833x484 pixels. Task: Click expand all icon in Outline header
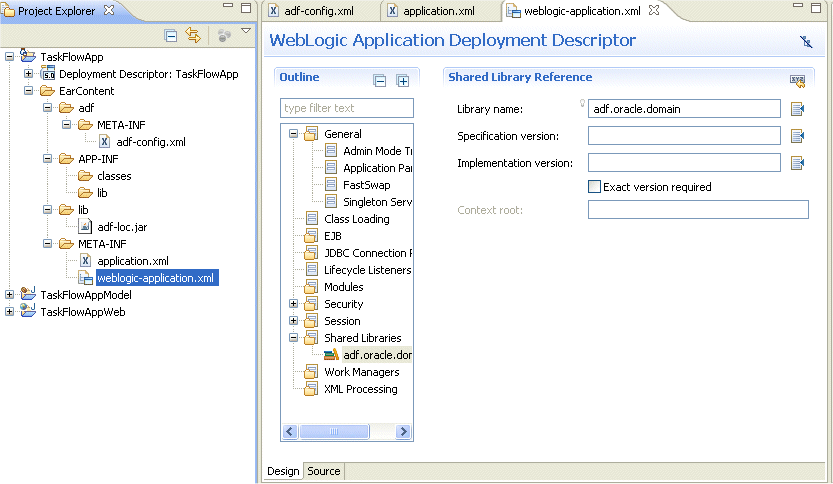[403, 81]
